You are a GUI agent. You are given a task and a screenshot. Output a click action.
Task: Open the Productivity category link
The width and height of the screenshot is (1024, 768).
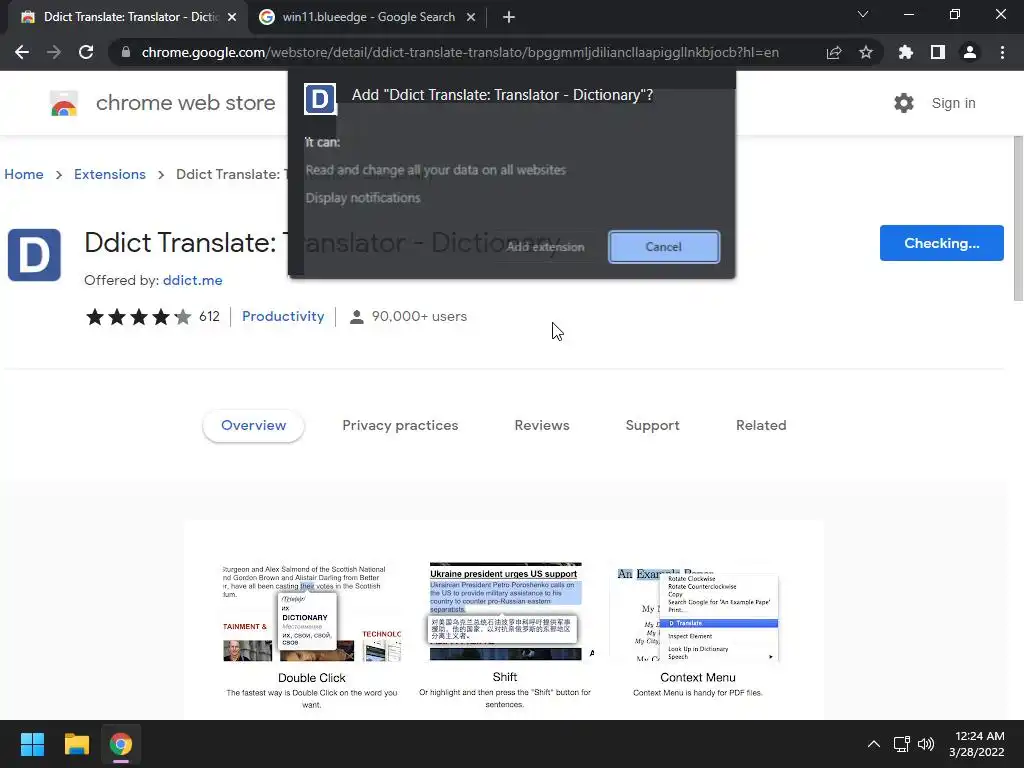pyautogui.click(x=283, y=316)
